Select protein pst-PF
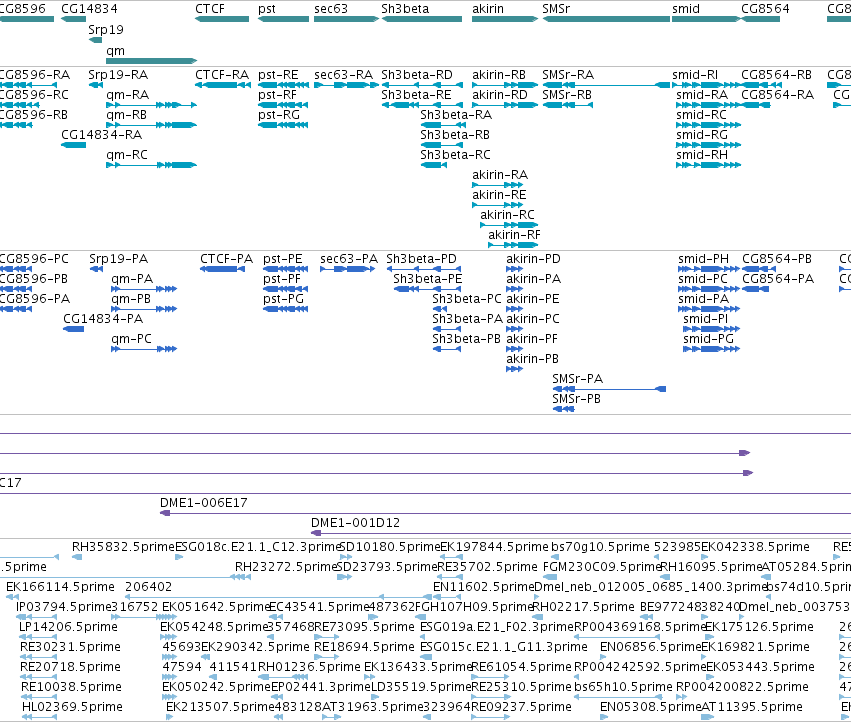The width and height of the screenshot is (851, 722). (x=285, y=289)
